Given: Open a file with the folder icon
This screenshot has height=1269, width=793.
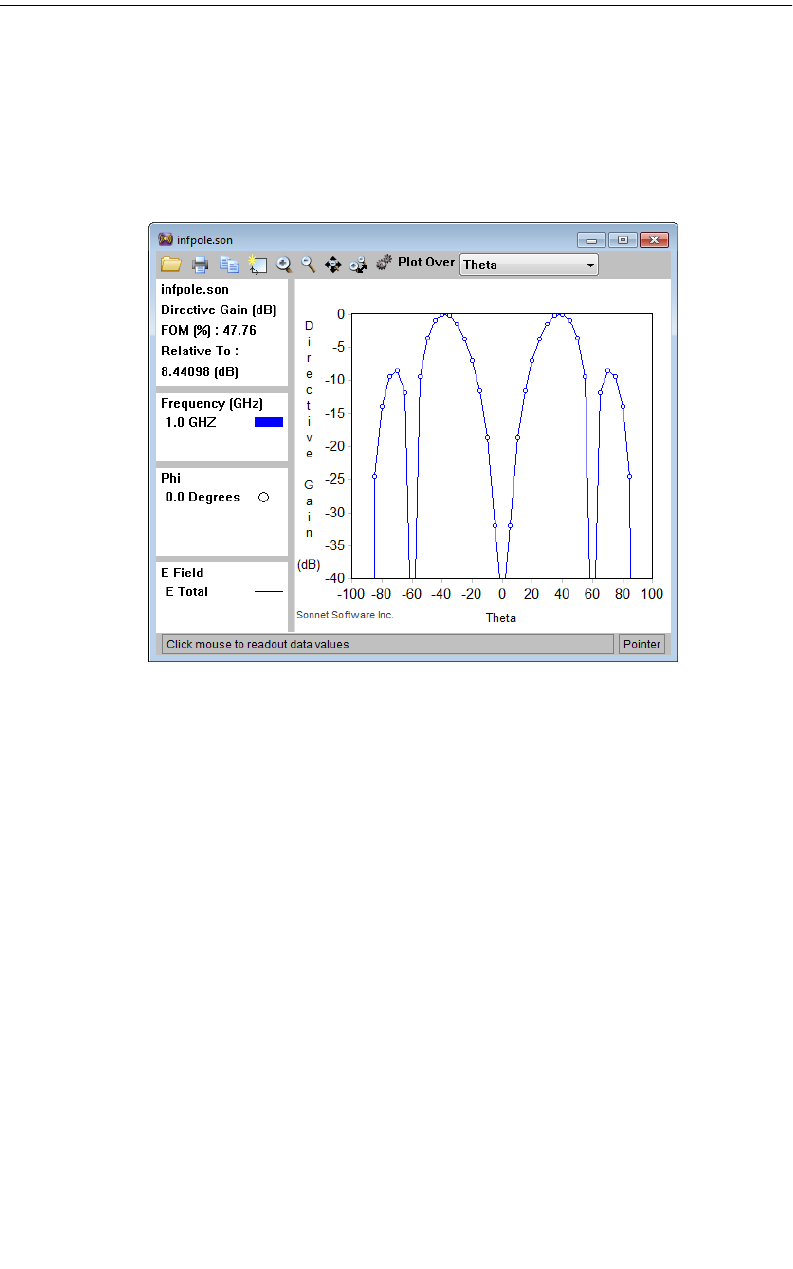Looking at the screenshot, I should pyautogui.click(x=171, y=265).
